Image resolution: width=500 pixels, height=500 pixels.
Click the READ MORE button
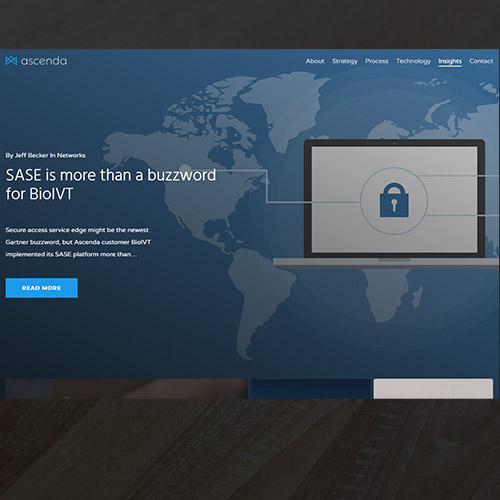click(x=42, y=288)
